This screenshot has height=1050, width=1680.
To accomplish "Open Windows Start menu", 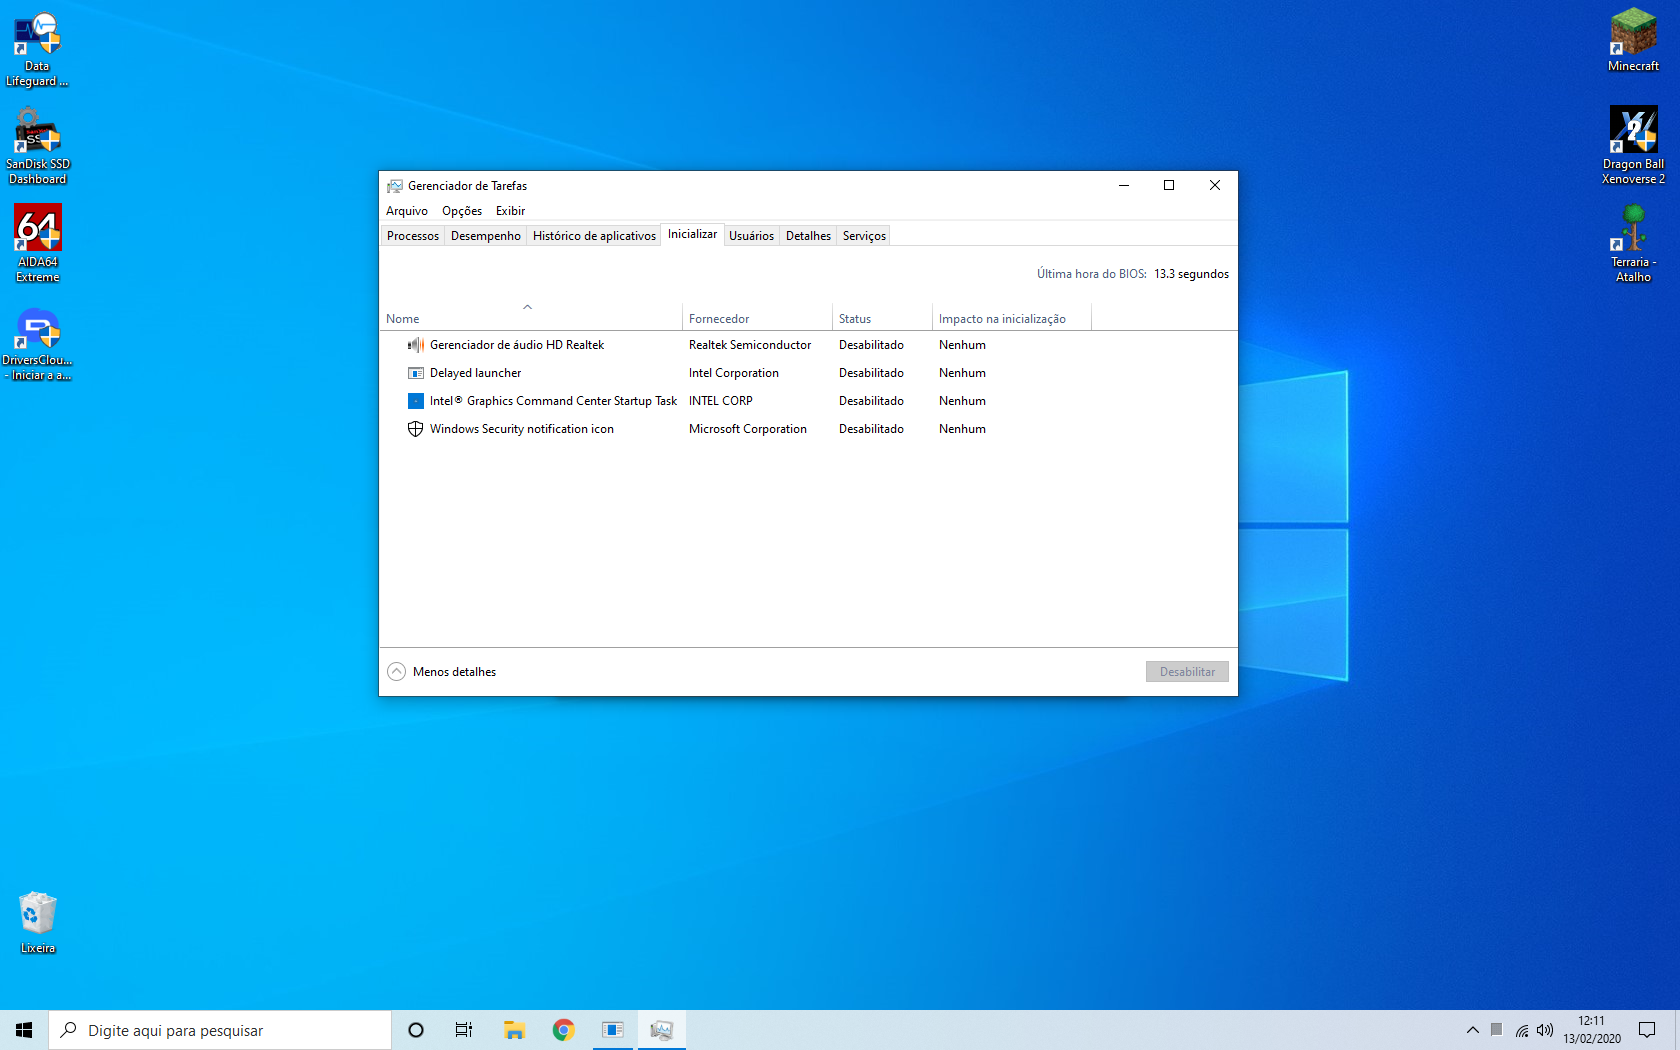I will [x=24, y=1030].
